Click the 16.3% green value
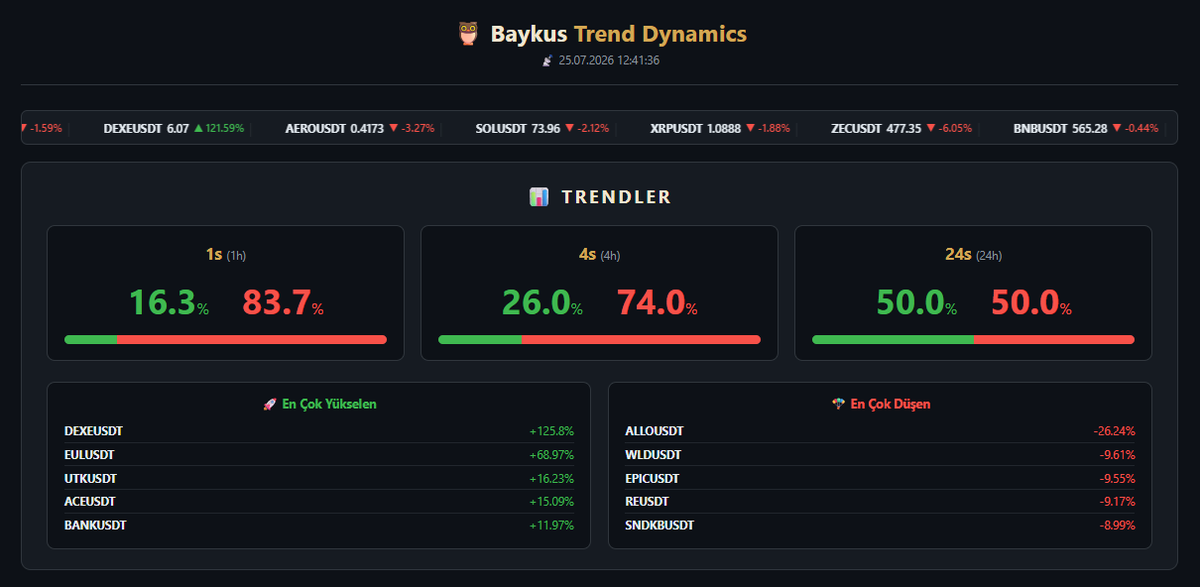The height and width of the screenshot is (587, 1200). pyautogui.click(x=169, y=302)
